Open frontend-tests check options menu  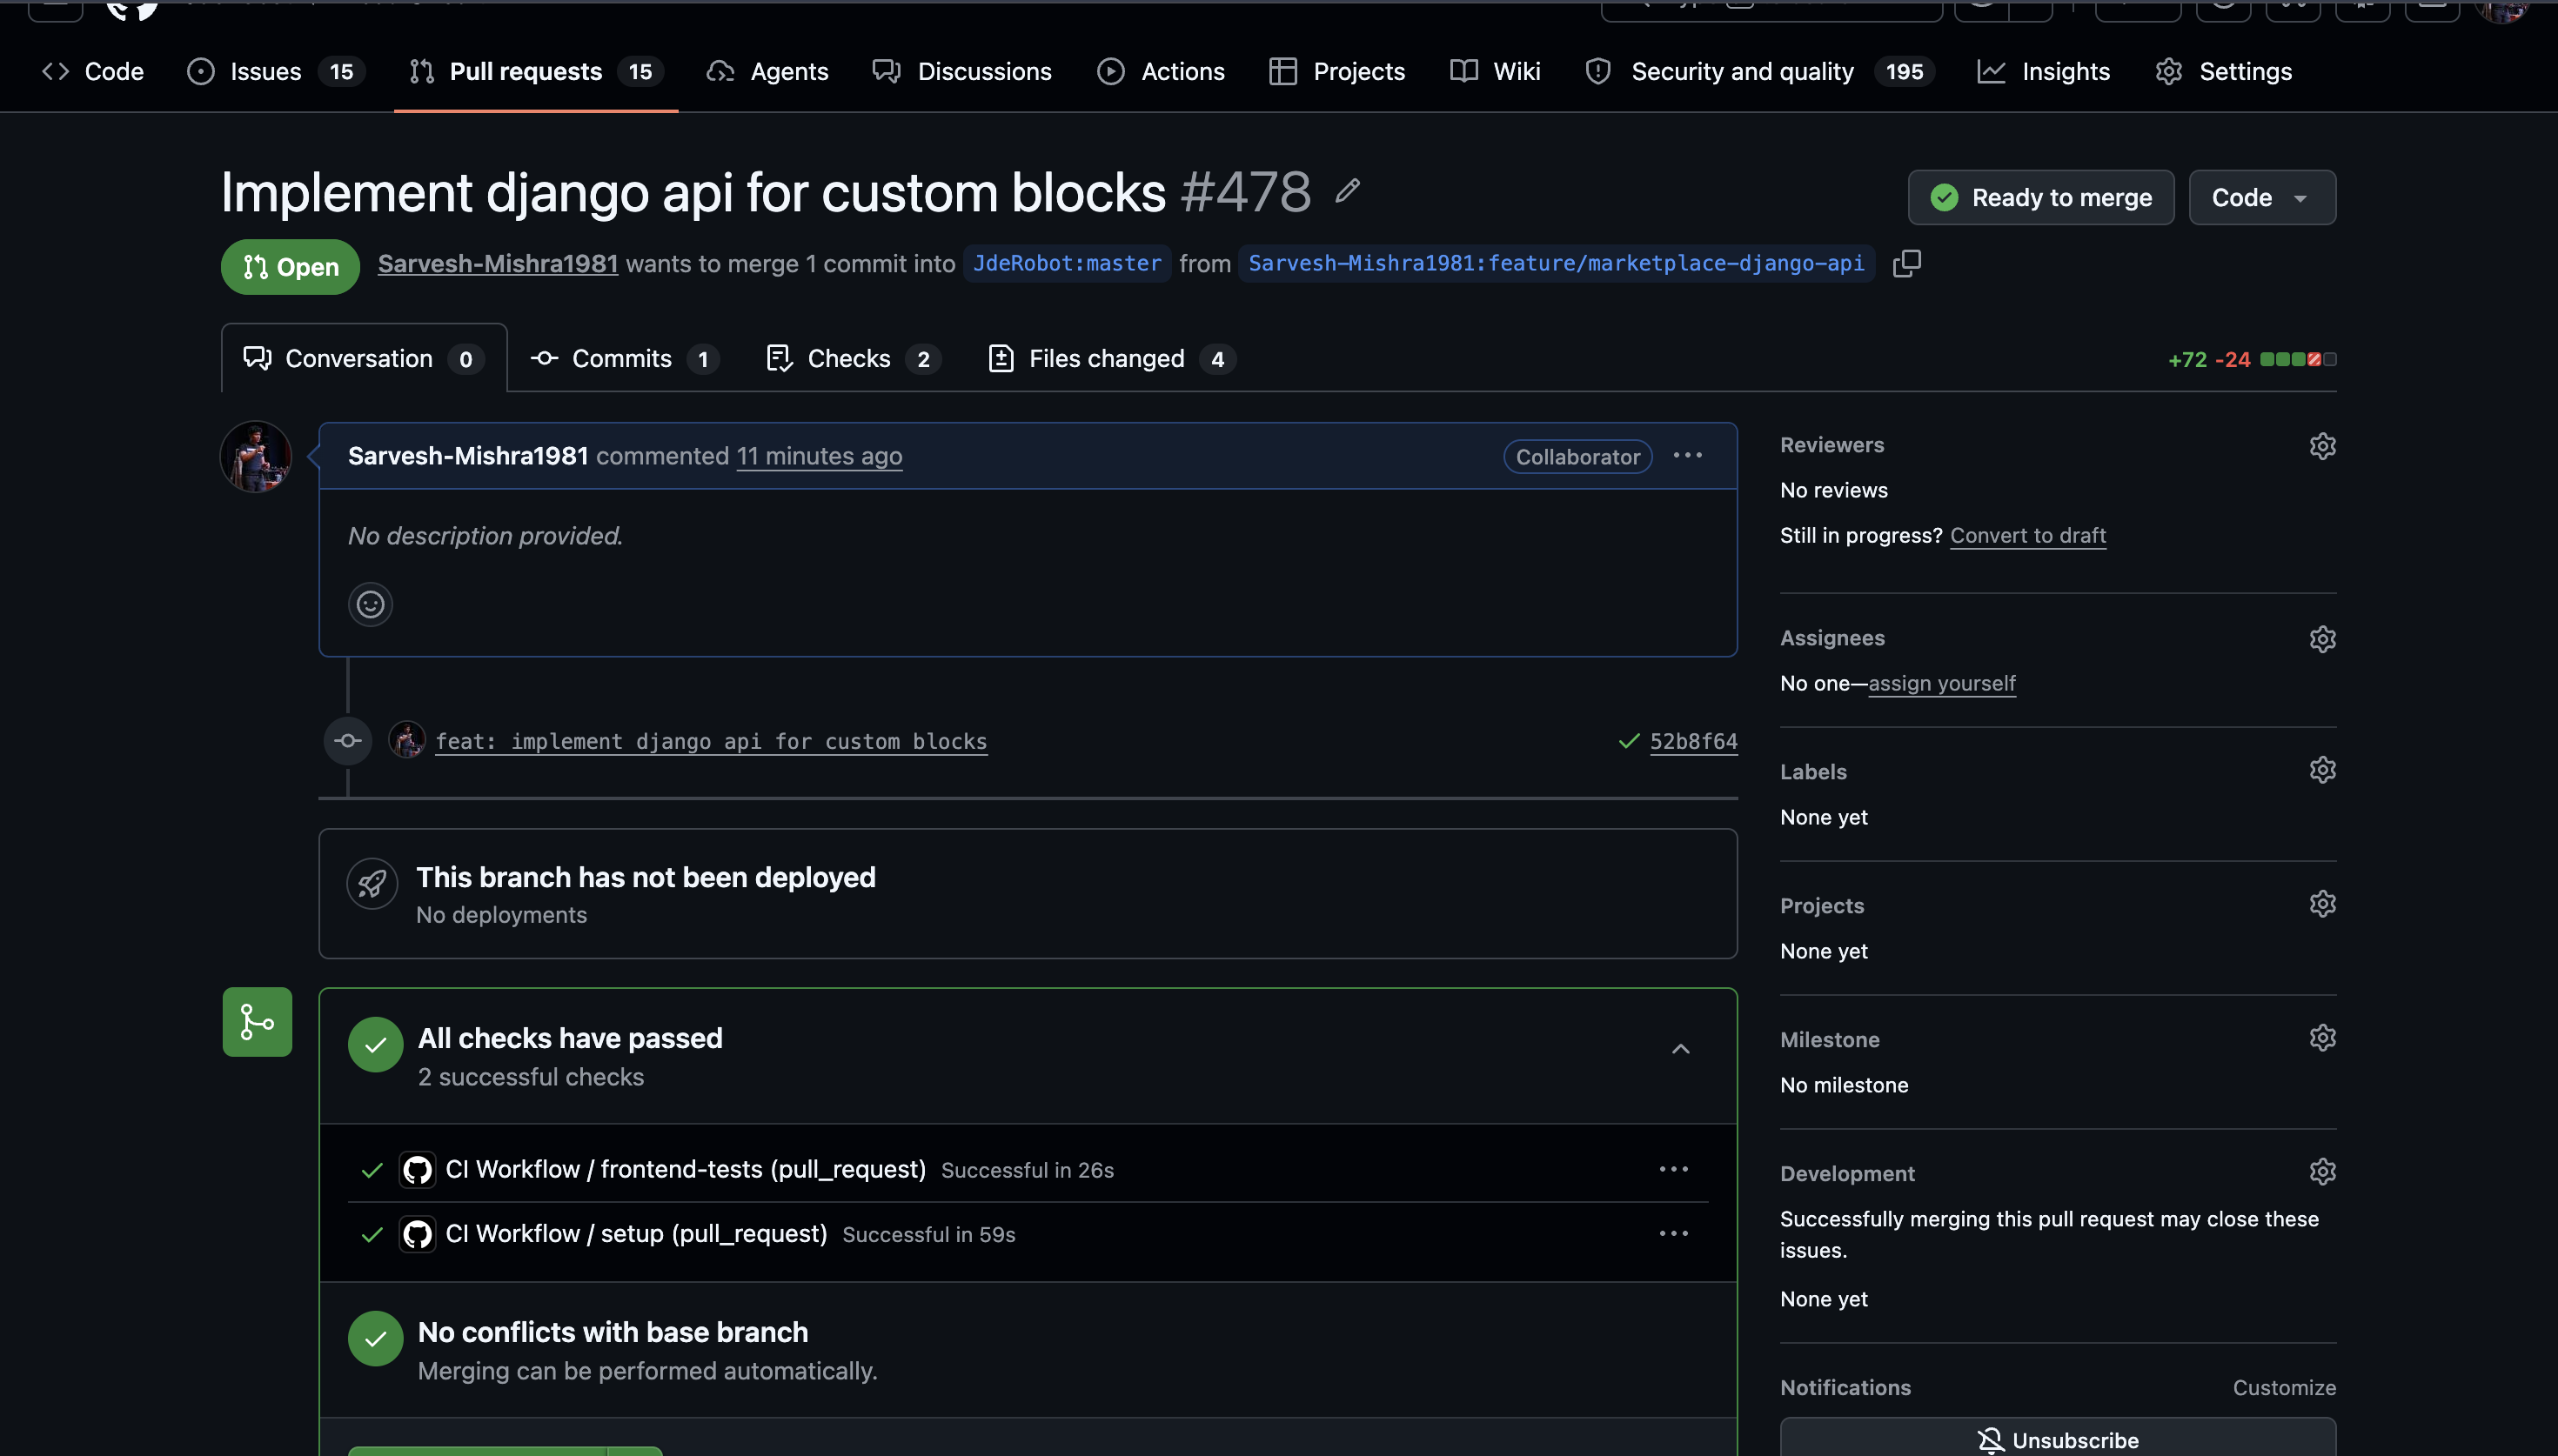(1673, 1169)
